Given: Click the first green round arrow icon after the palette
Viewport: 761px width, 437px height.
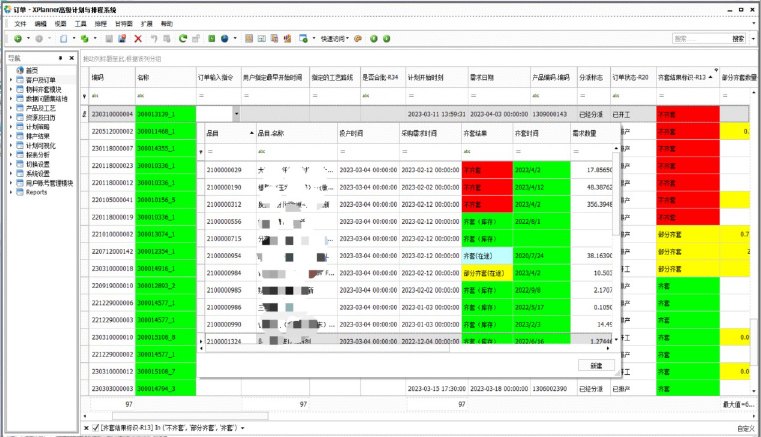Looking at the screenshot, I should 374,39.
